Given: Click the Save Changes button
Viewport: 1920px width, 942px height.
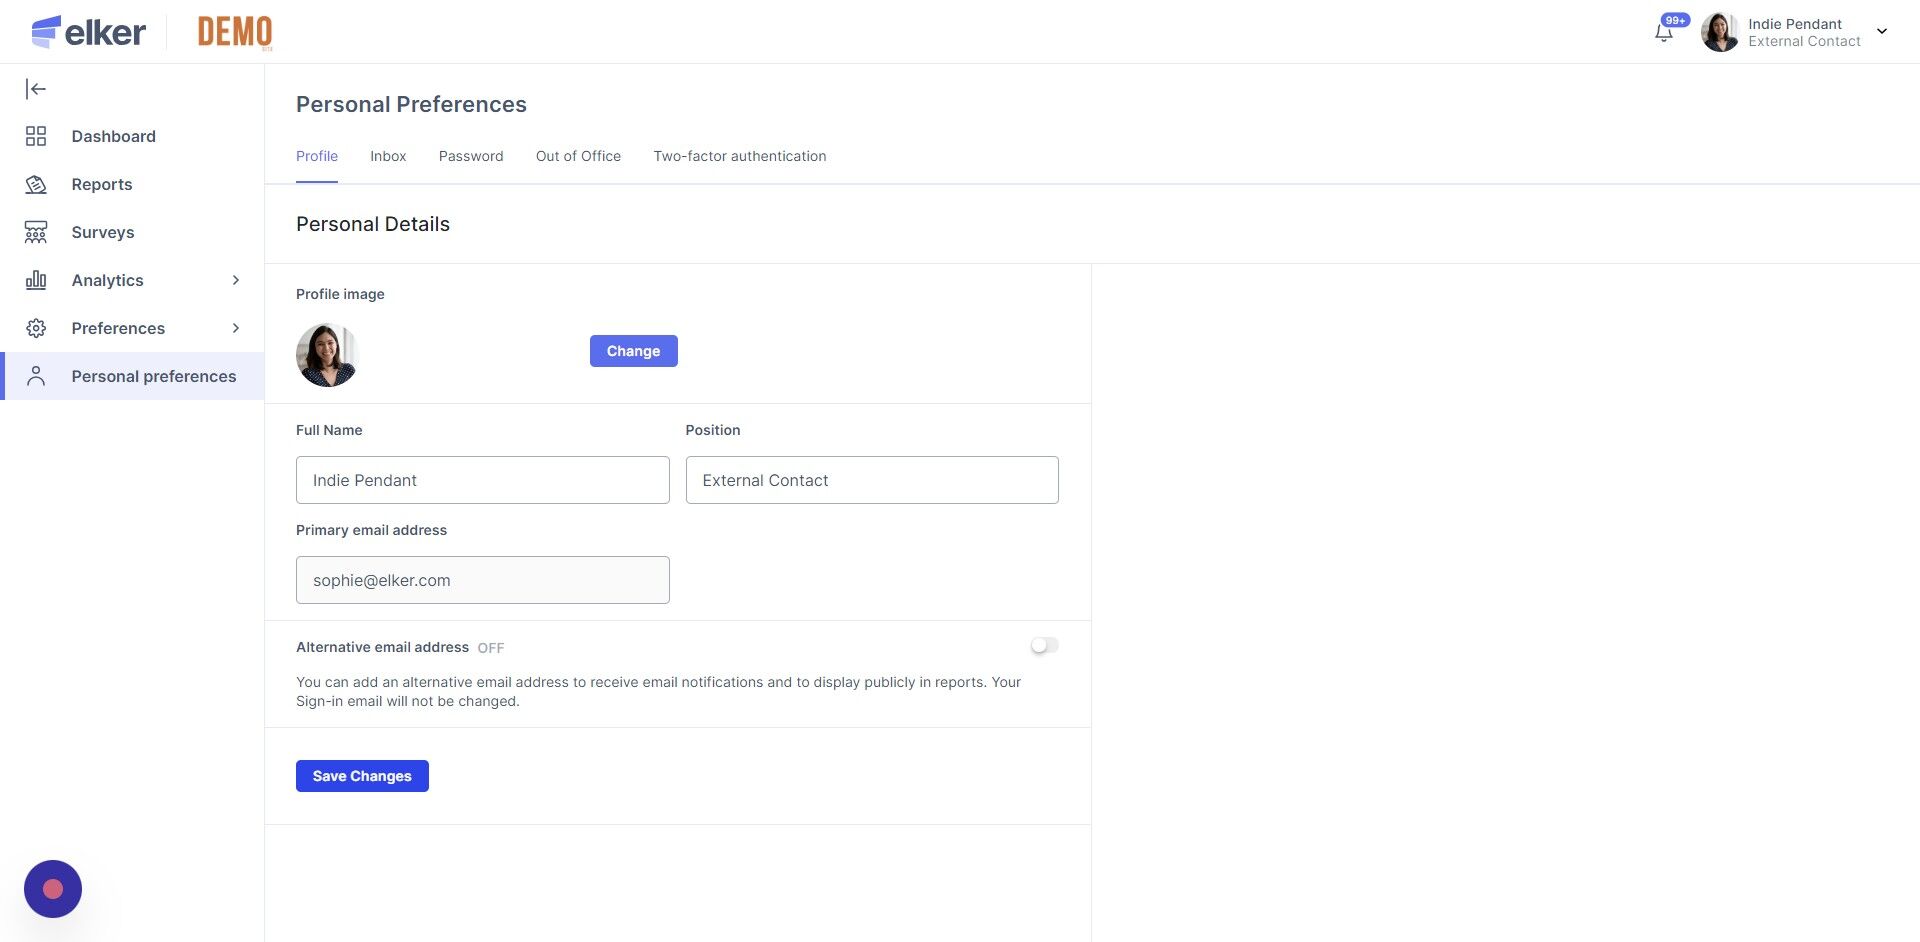Looking at the screenshot, I should (x=362, y=776).
